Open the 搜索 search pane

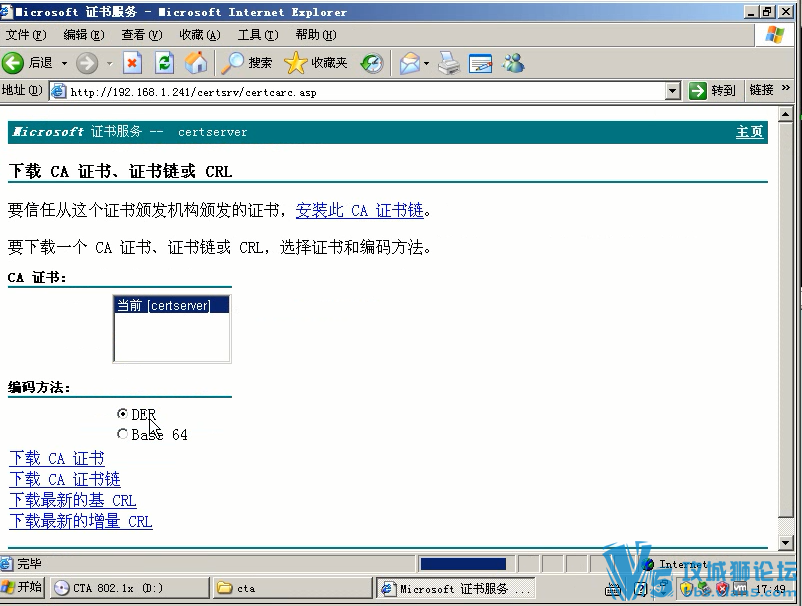click(247, 63)
